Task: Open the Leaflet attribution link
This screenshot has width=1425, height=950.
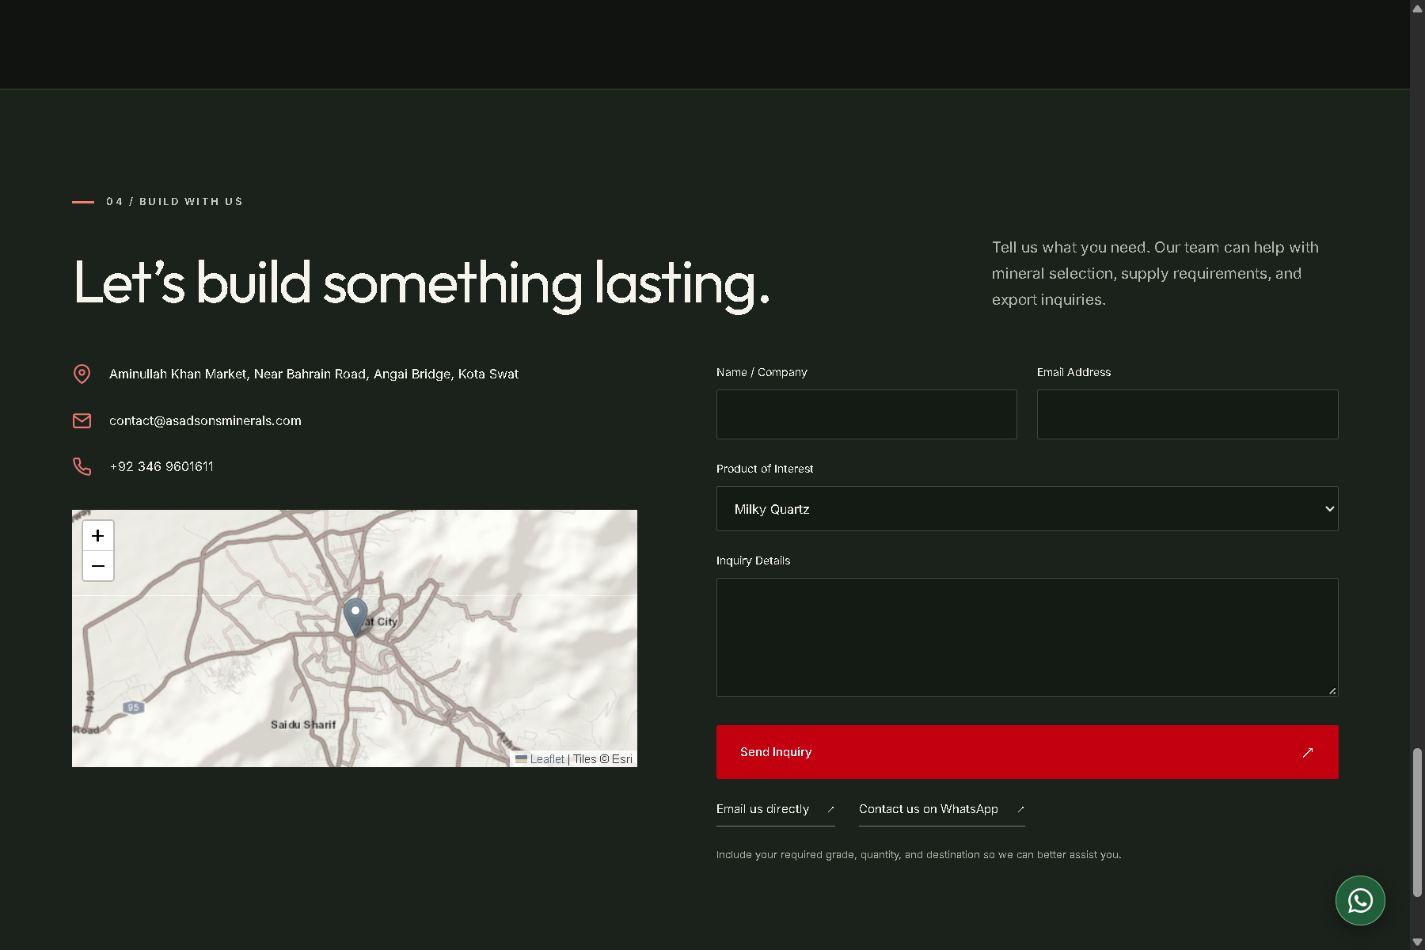Action: (539, 759)
